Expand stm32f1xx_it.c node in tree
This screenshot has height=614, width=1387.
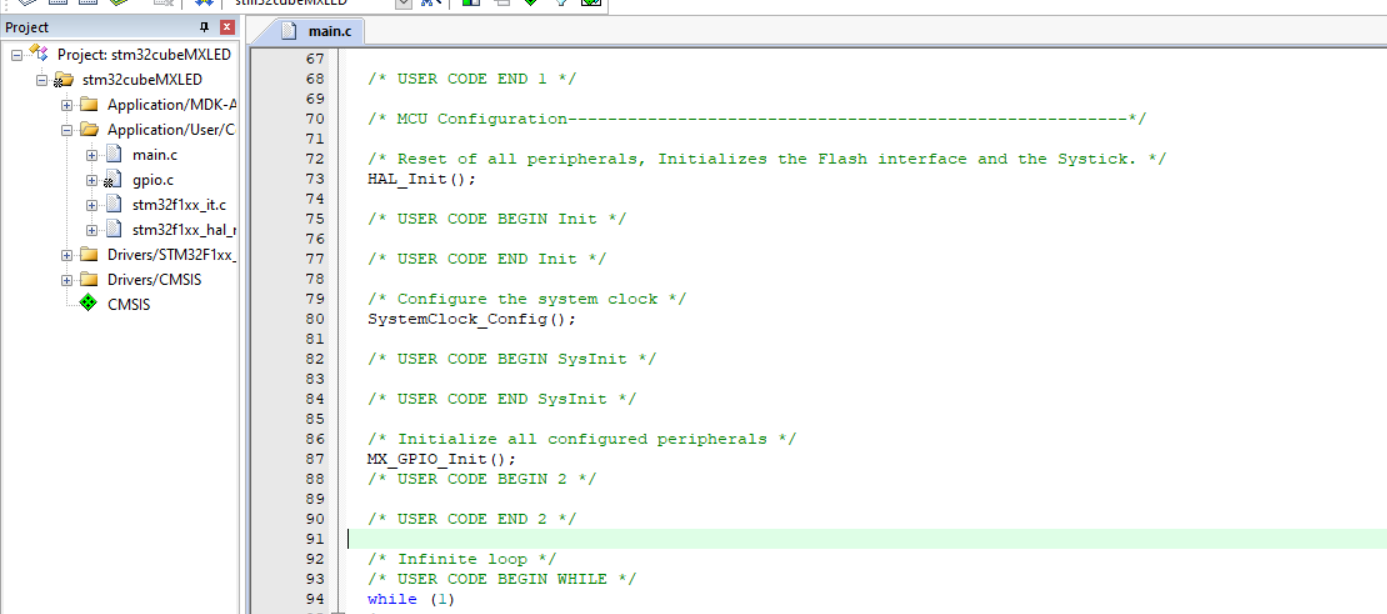pyautogui.click(x=92, y=204)
